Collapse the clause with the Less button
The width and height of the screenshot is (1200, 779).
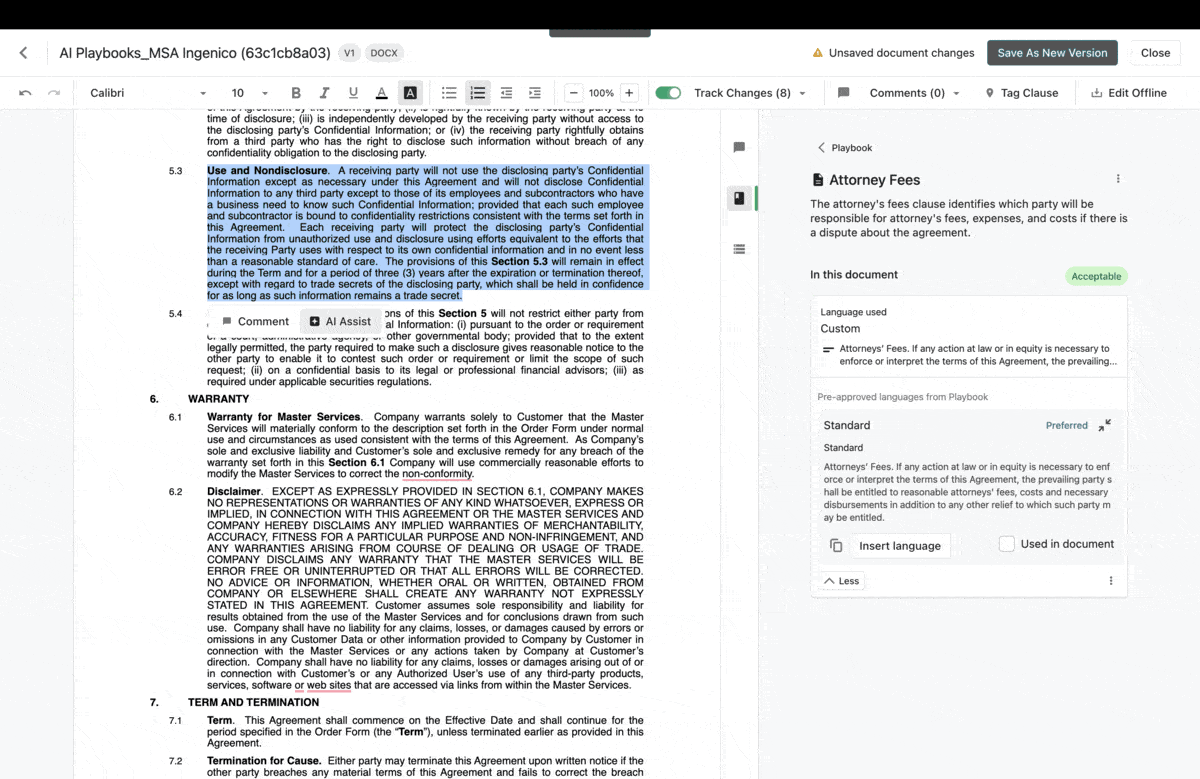point(841,581)
